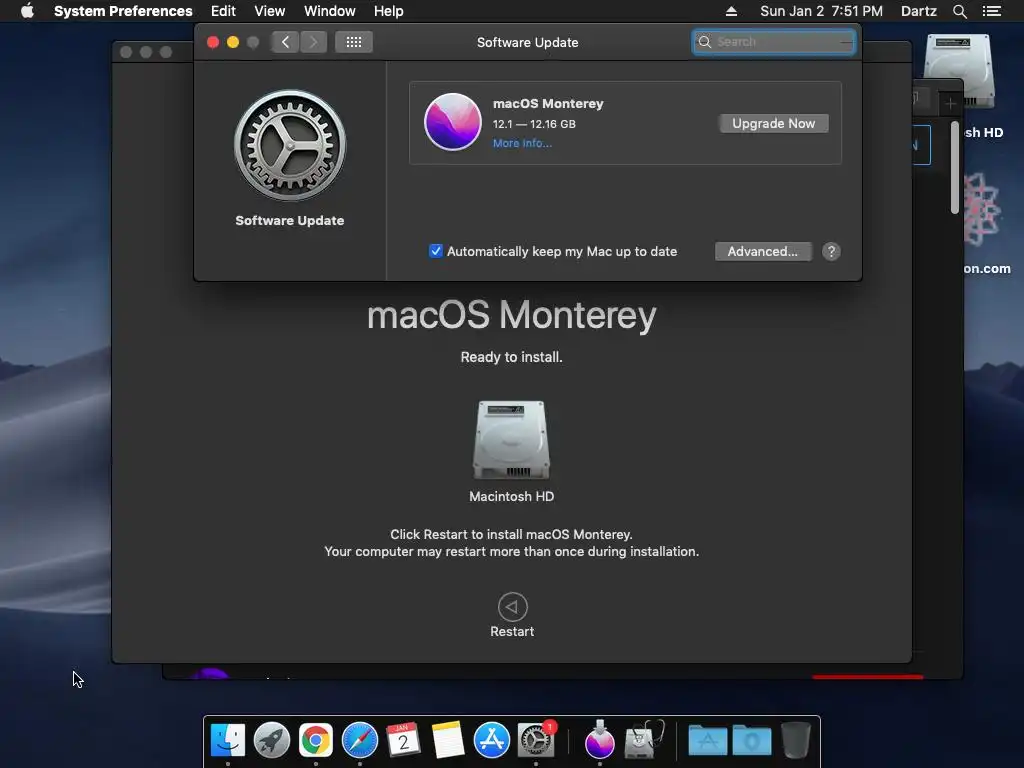This screenshot has width=1024, height=768.
Task: Open App Store from the dock
Action: point(492,740)
